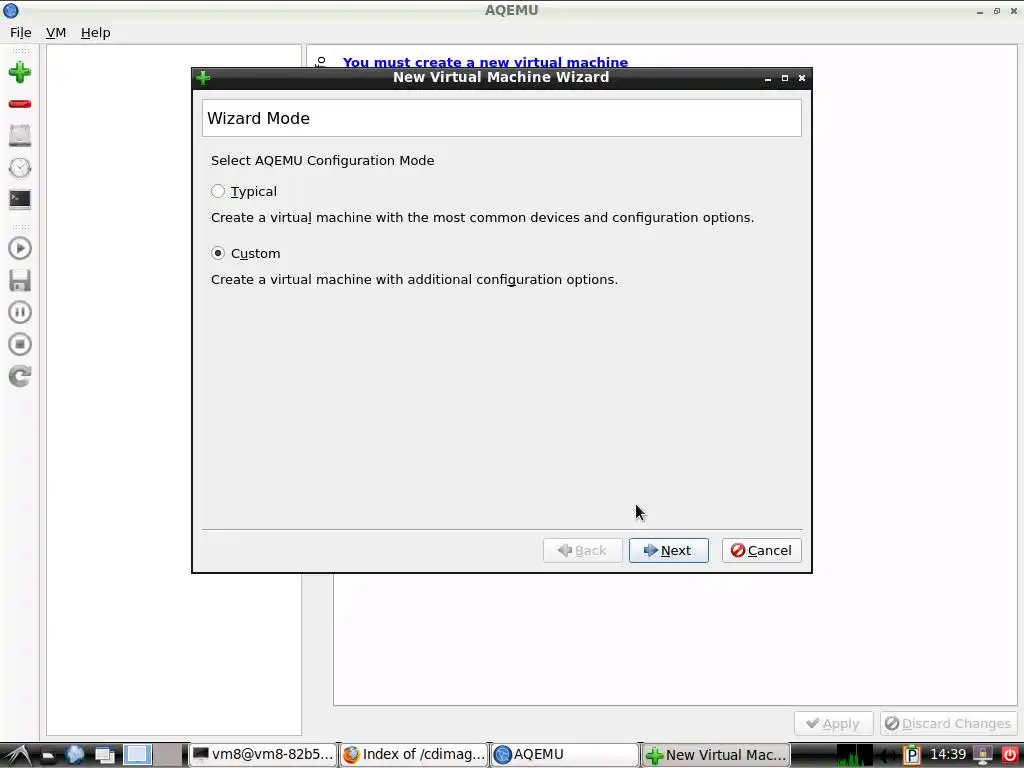Screen dimensions: 1024x768
Task: Switch to AQEMU taskbar entry
Action: click(565, 755)
